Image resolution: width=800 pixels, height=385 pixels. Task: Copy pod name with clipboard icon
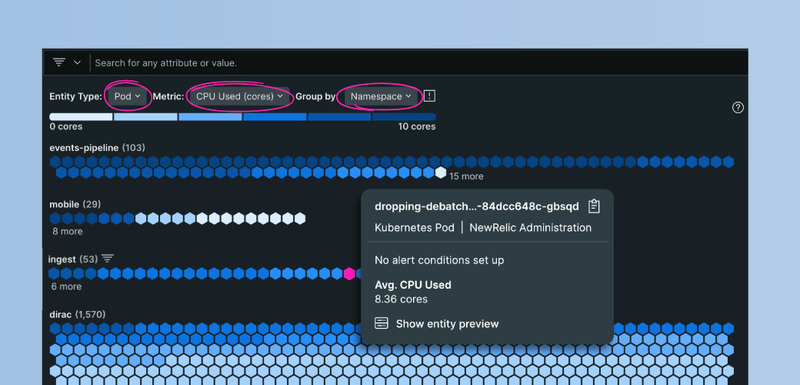click(594, 206)
